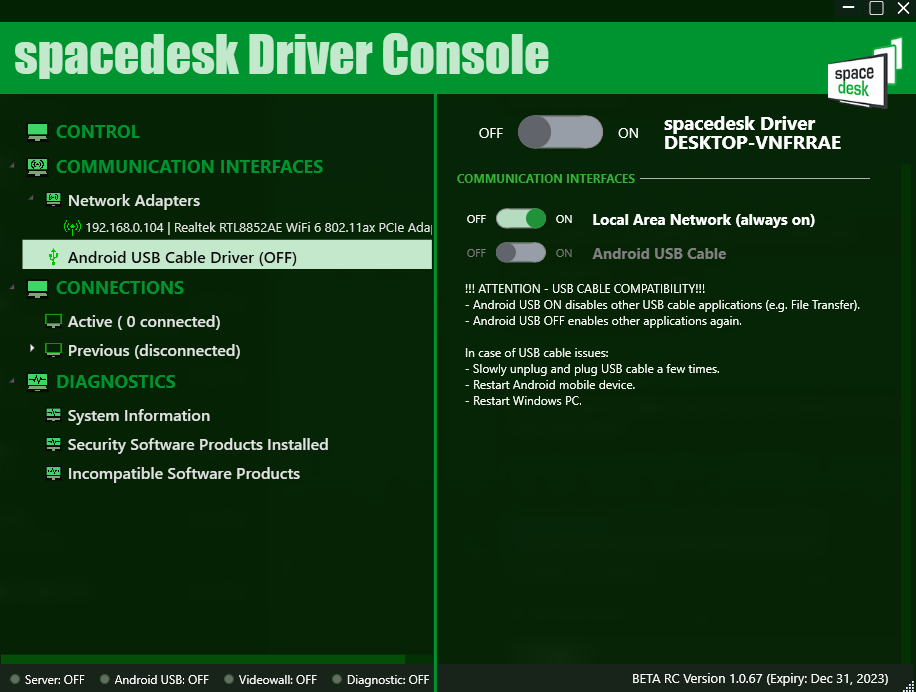916x692 pixels.
Task: Click the Communication Interfaces section icon
Action: point(37,167)
